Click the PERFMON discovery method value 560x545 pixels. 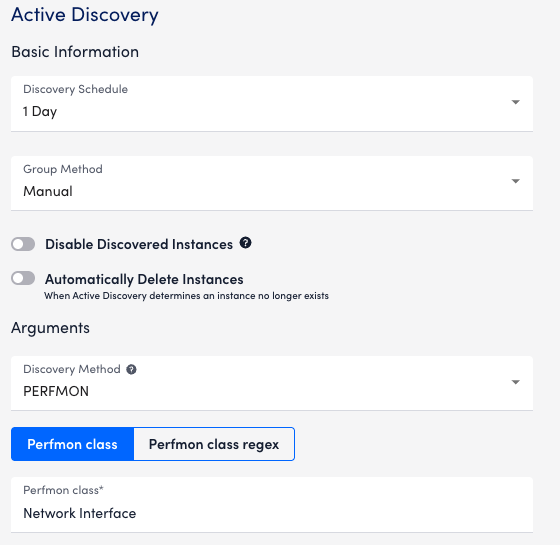(56, 391)
